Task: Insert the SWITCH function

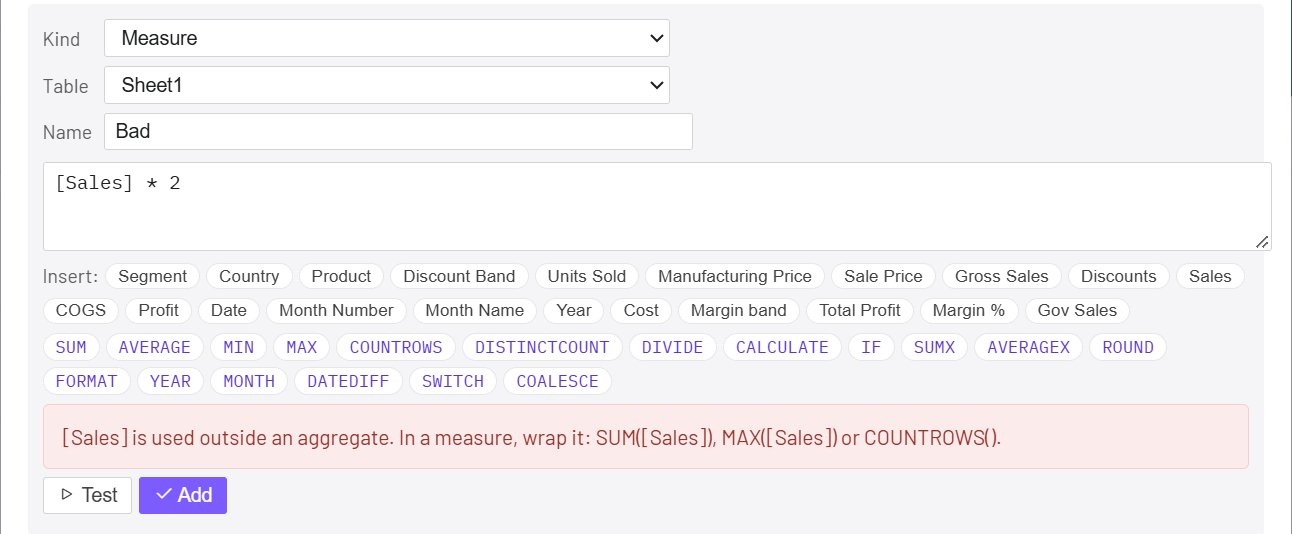Action: point(452,381)
